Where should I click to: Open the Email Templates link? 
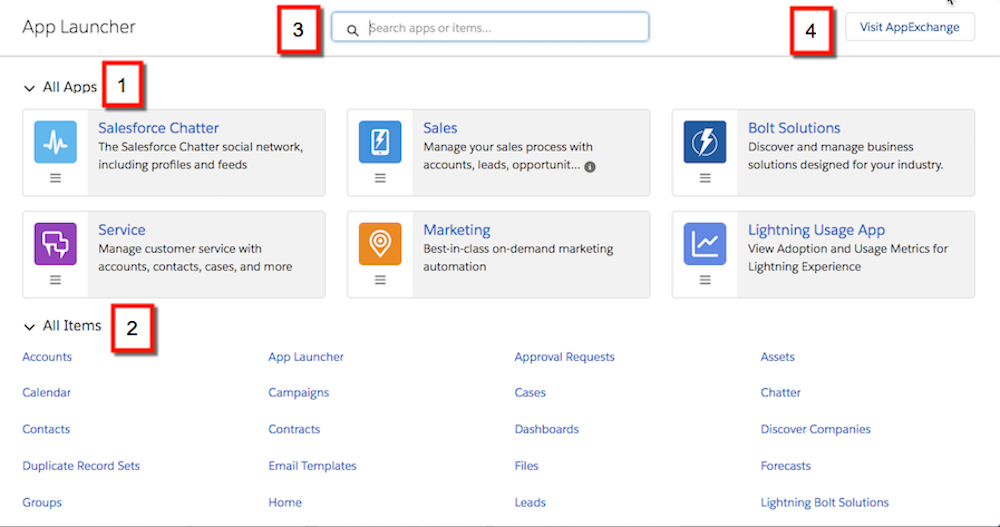[x=312, y=466]
